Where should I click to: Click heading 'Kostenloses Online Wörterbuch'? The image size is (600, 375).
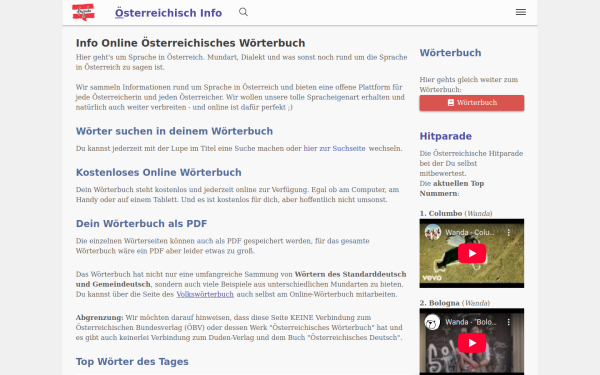pyautogui.click(x=158, y=173)
